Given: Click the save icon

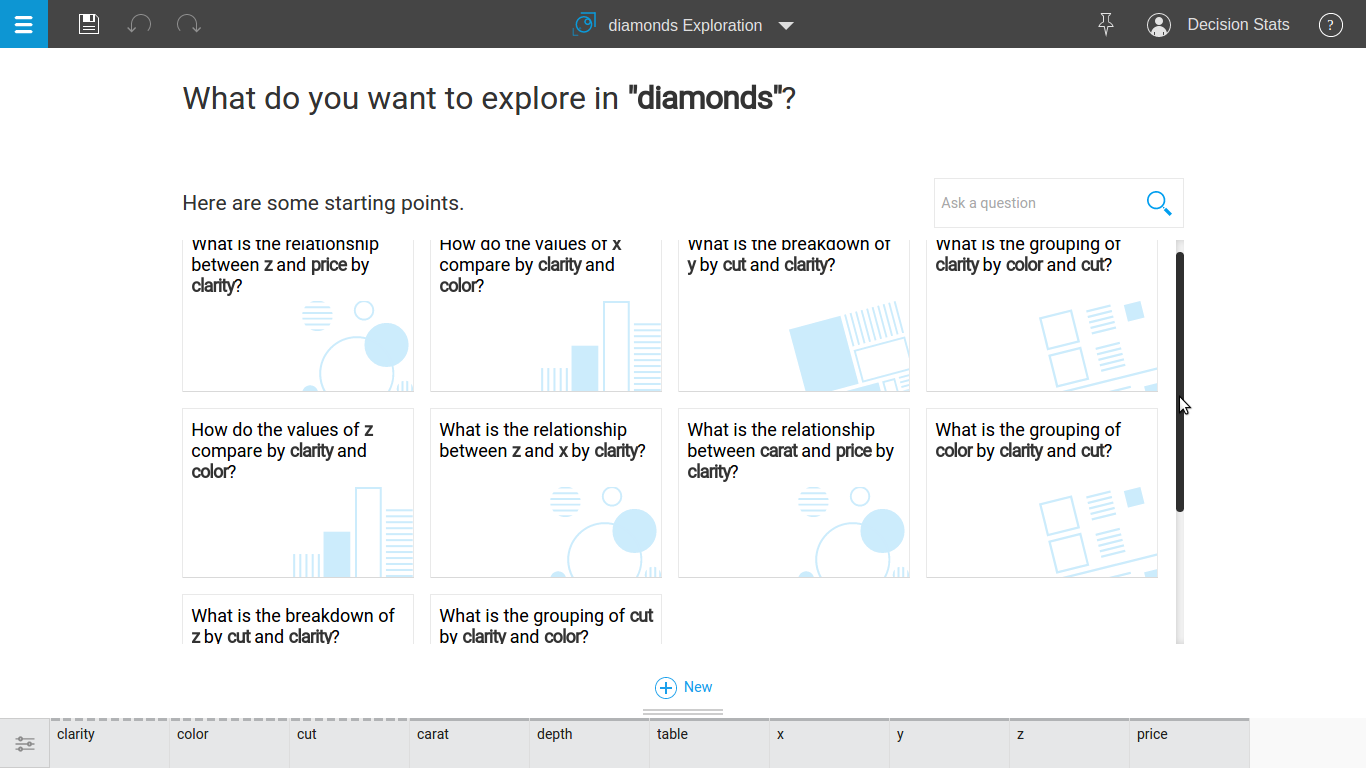Looking at the screenshot, I should (x=89, y=24).
